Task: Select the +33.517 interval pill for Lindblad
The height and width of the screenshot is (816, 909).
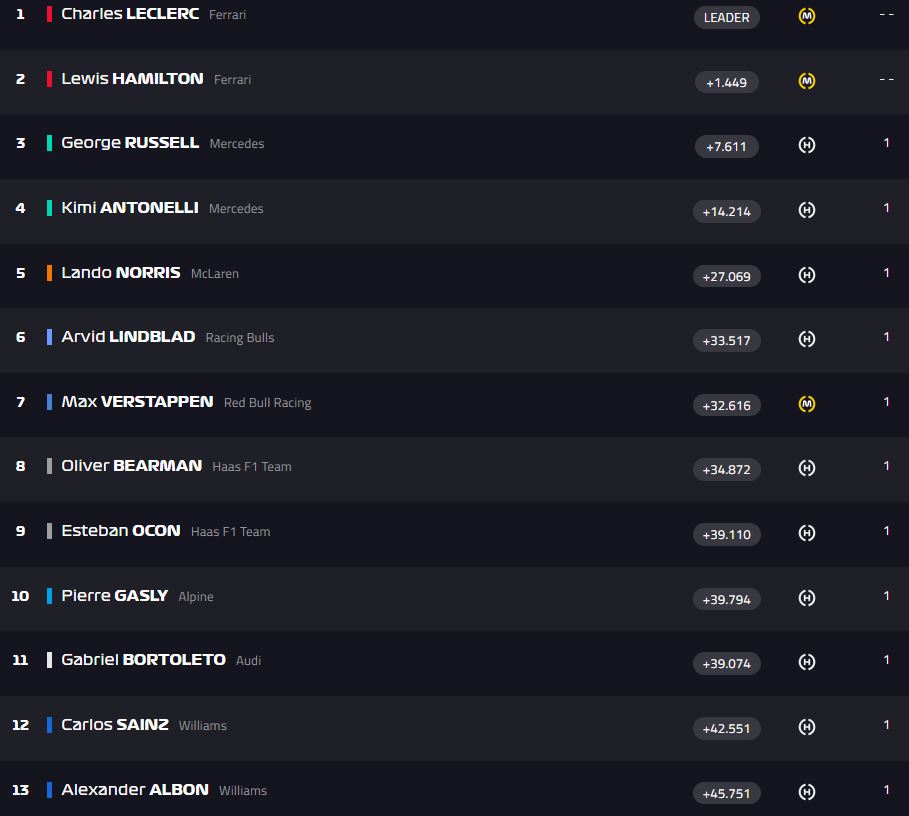Action: 726,340
